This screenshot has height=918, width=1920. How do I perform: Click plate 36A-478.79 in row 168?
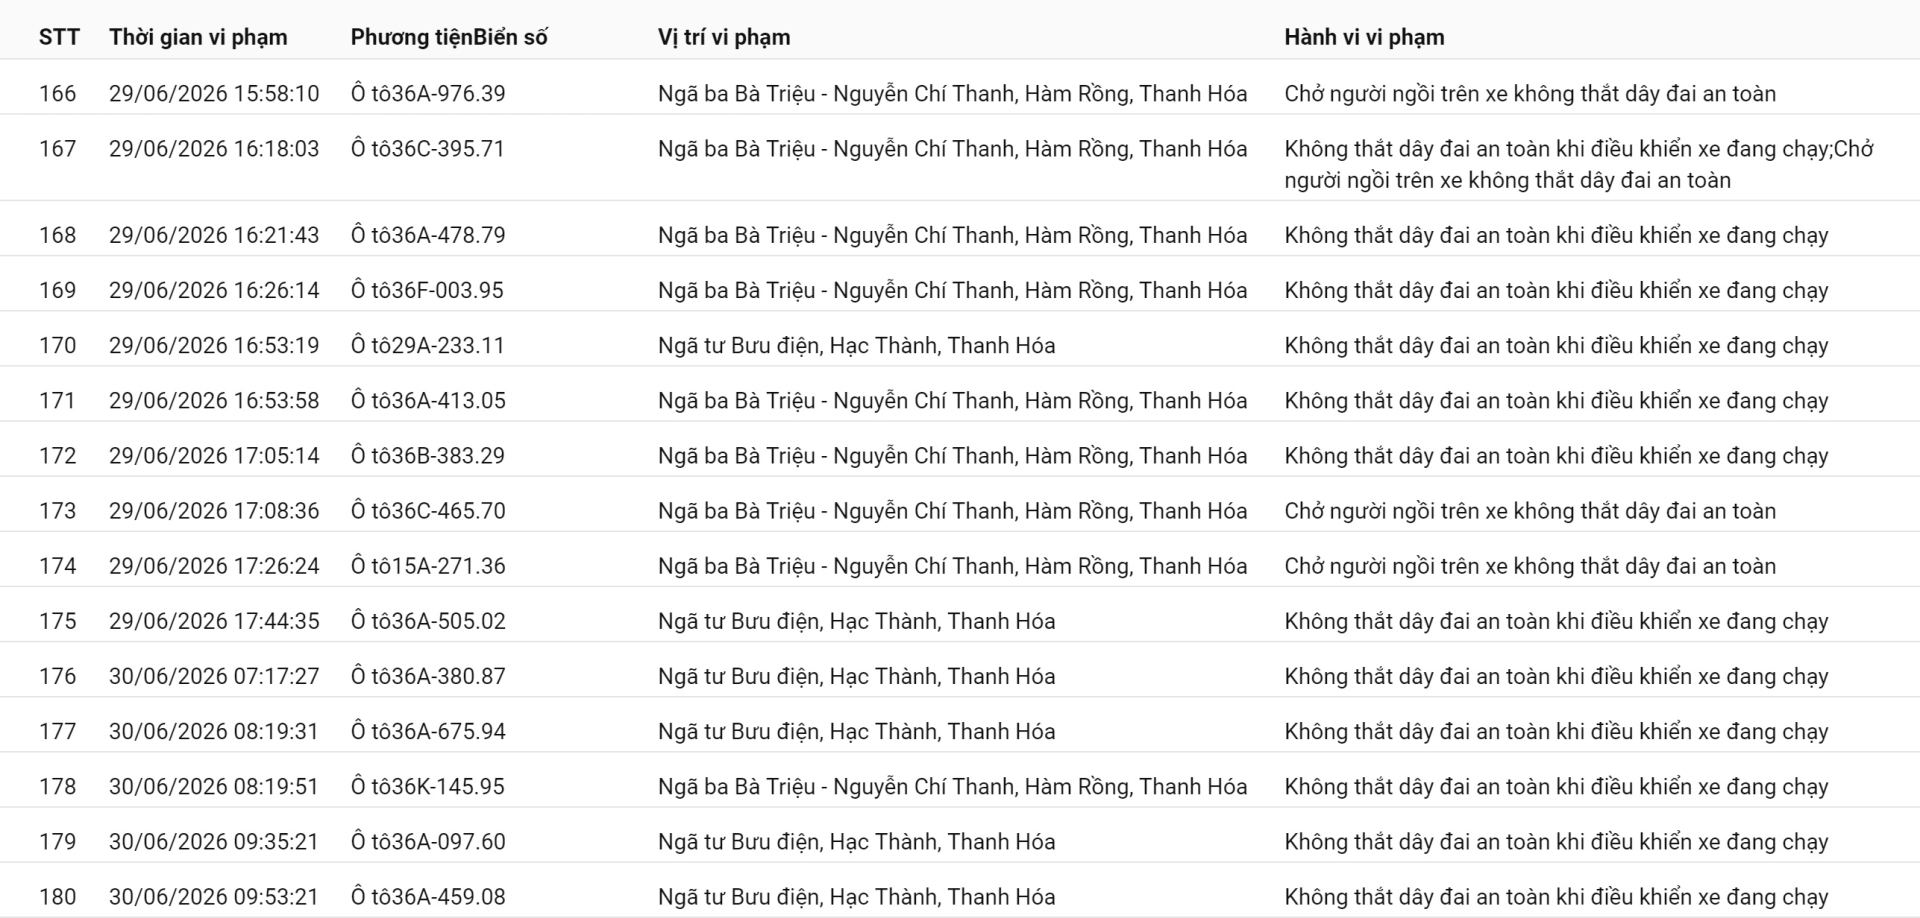428,235
